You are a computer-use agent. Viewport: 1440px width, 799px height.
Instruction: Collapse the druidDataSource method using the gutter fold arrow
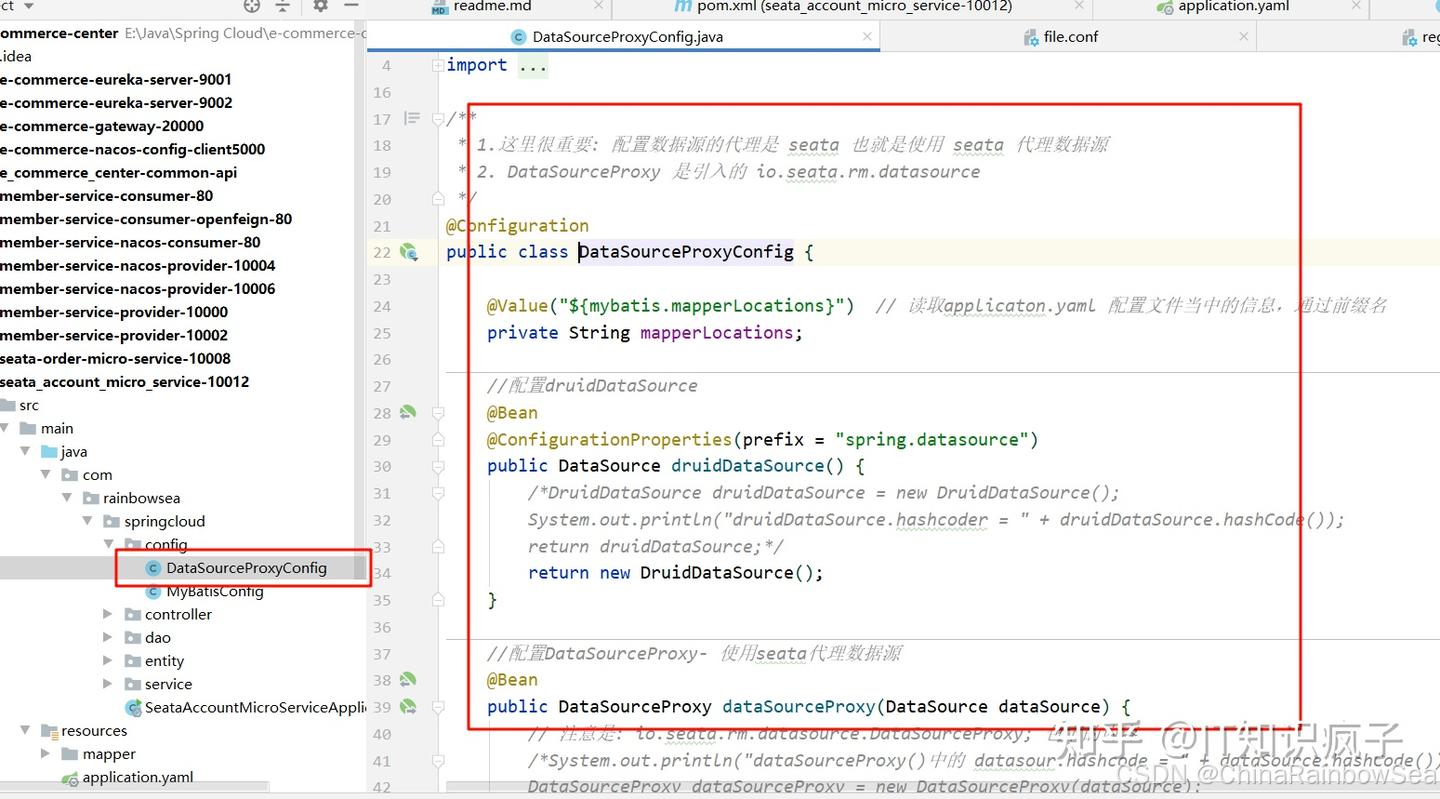pyautogui.click(x=437, y=465)
